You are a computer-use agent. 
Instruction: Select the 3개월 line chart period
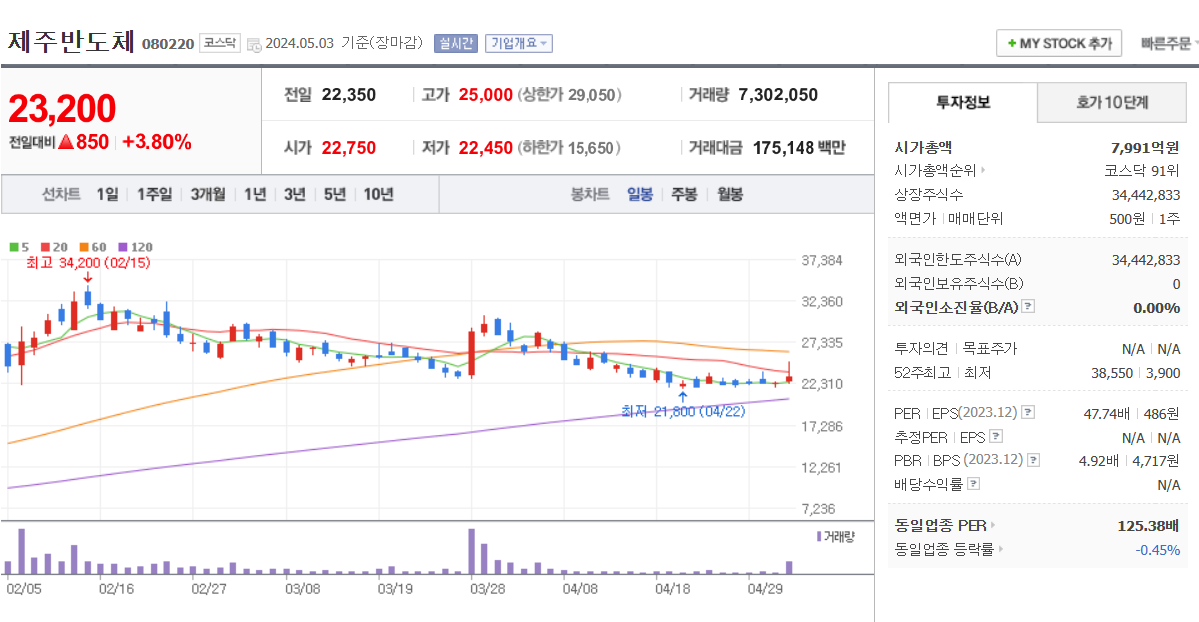[x=208, y=194]
